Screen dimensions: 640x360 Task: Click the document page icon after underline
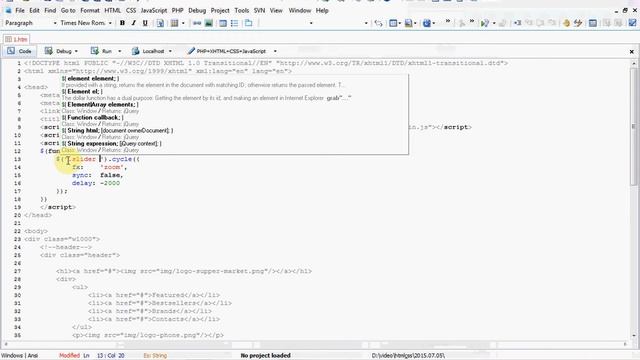click(x=160, y=23)
